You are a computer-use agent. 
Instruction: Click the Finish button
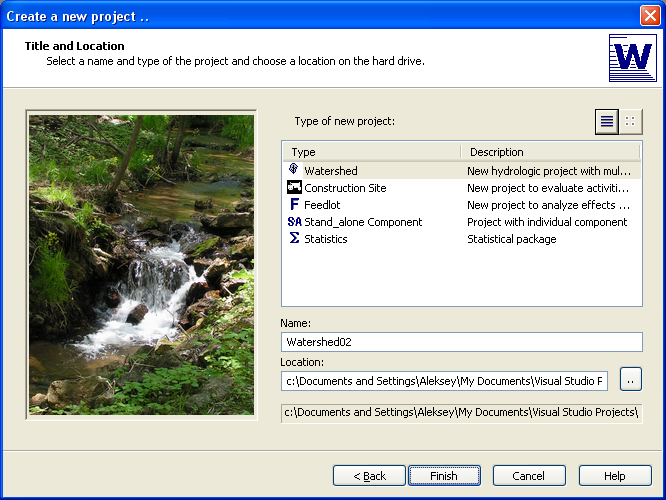[444, 476]
